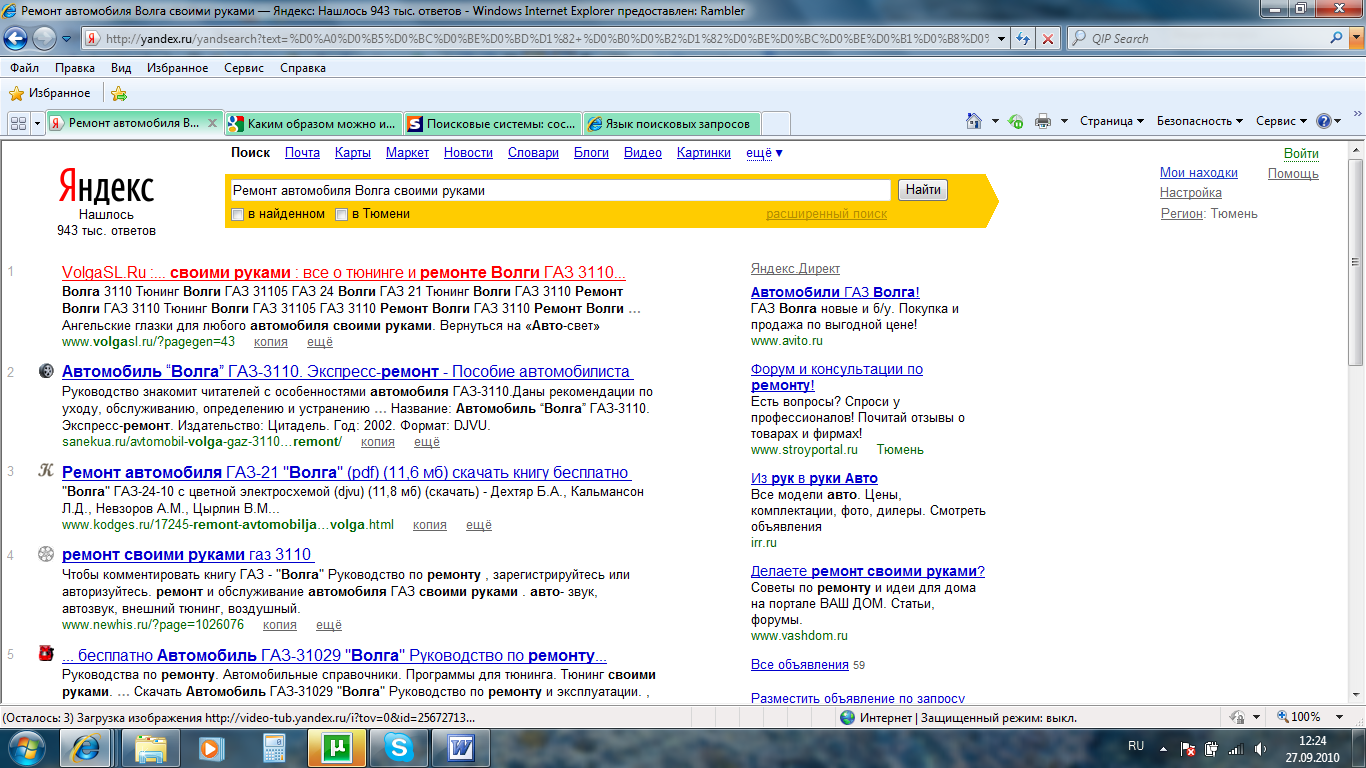This screenshot has width=1366, height=768.
Task: Show hidden tray icons arrow
Action: [1163, 748]
